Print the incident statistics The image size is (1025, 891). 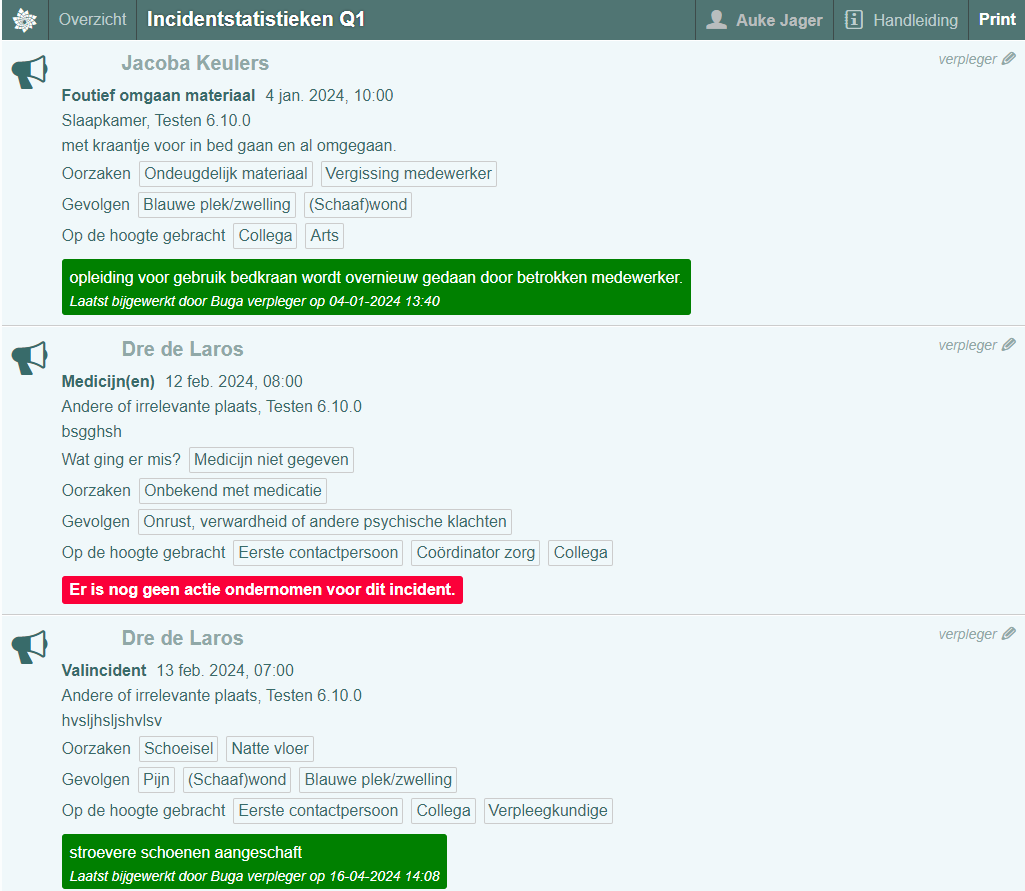click(x=996, y=20)
